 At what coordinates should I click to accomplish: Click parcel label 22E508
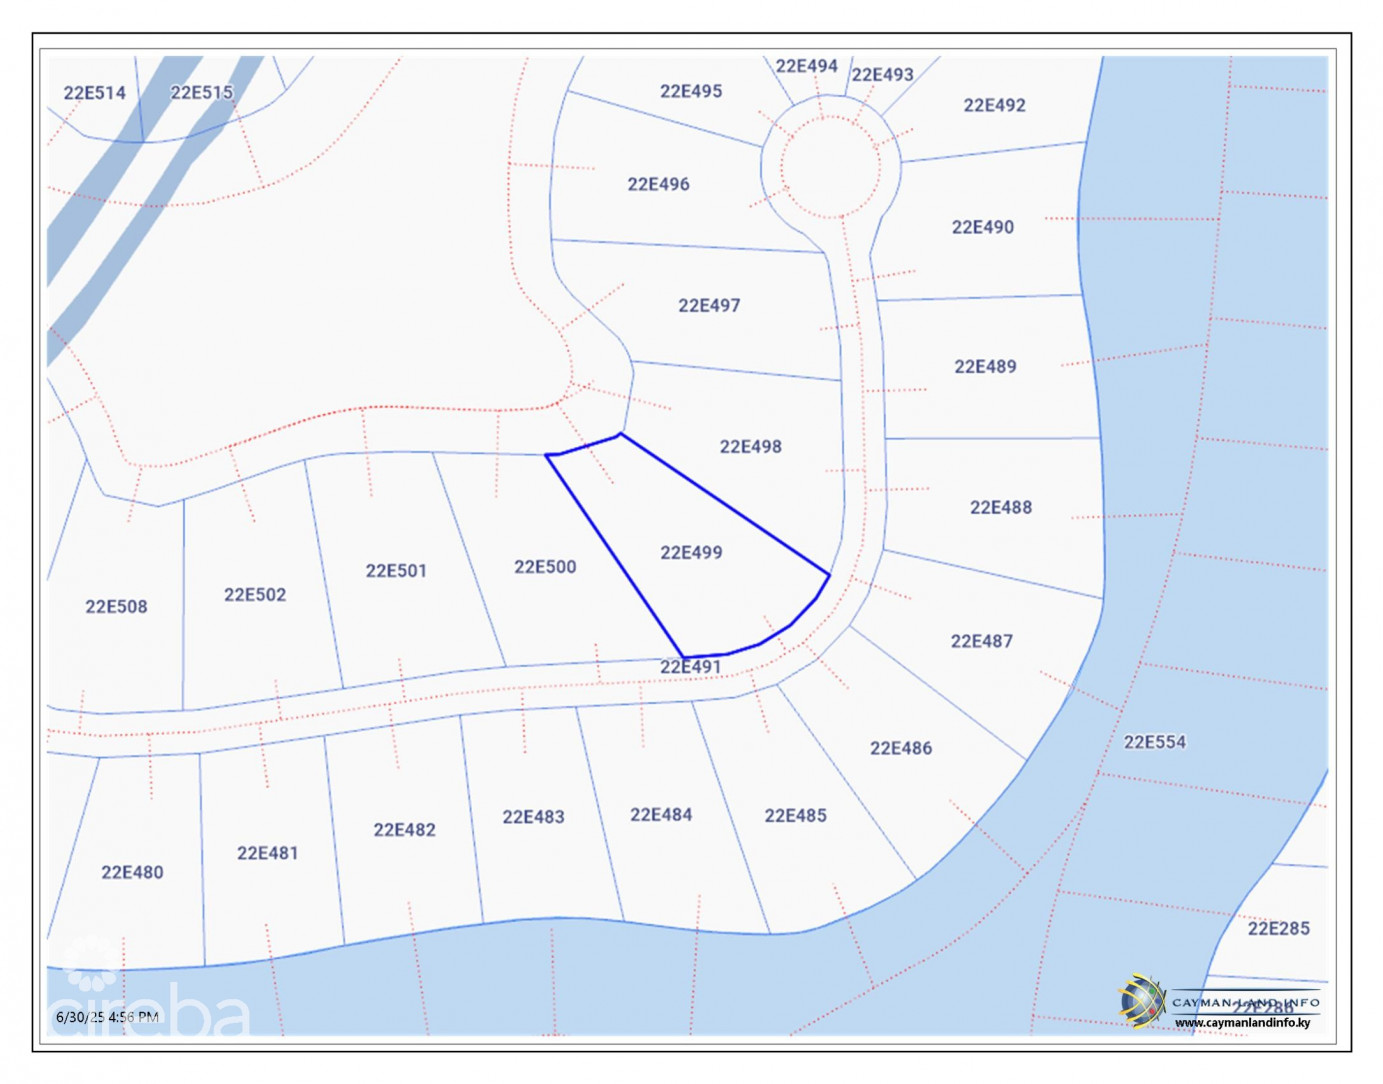click(116, 606)
